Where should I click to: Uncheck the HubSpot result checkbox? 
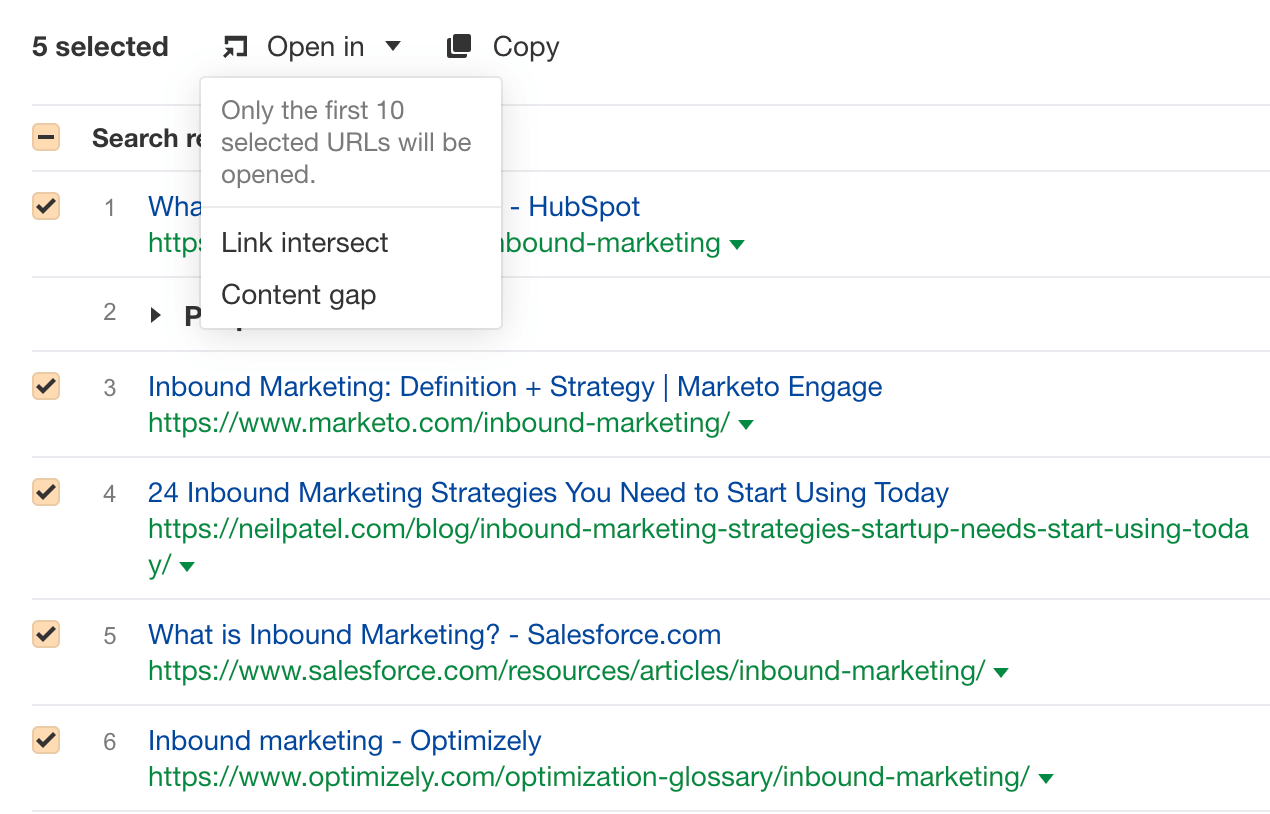click(45, 206)
